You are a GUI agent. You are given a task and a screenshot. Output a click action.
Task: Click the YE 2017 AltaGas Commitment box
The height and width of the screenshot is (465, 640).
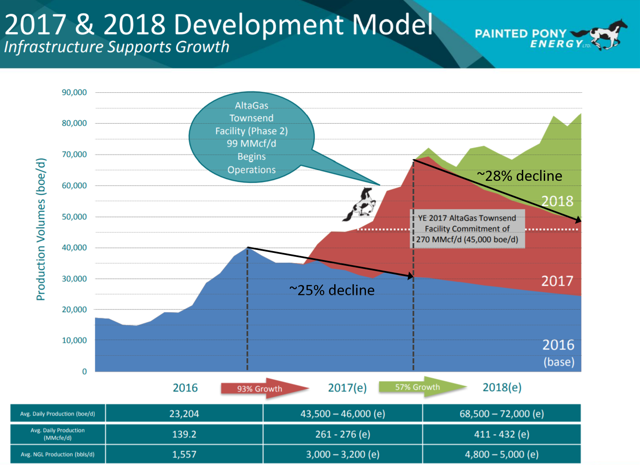coord(467,229)
